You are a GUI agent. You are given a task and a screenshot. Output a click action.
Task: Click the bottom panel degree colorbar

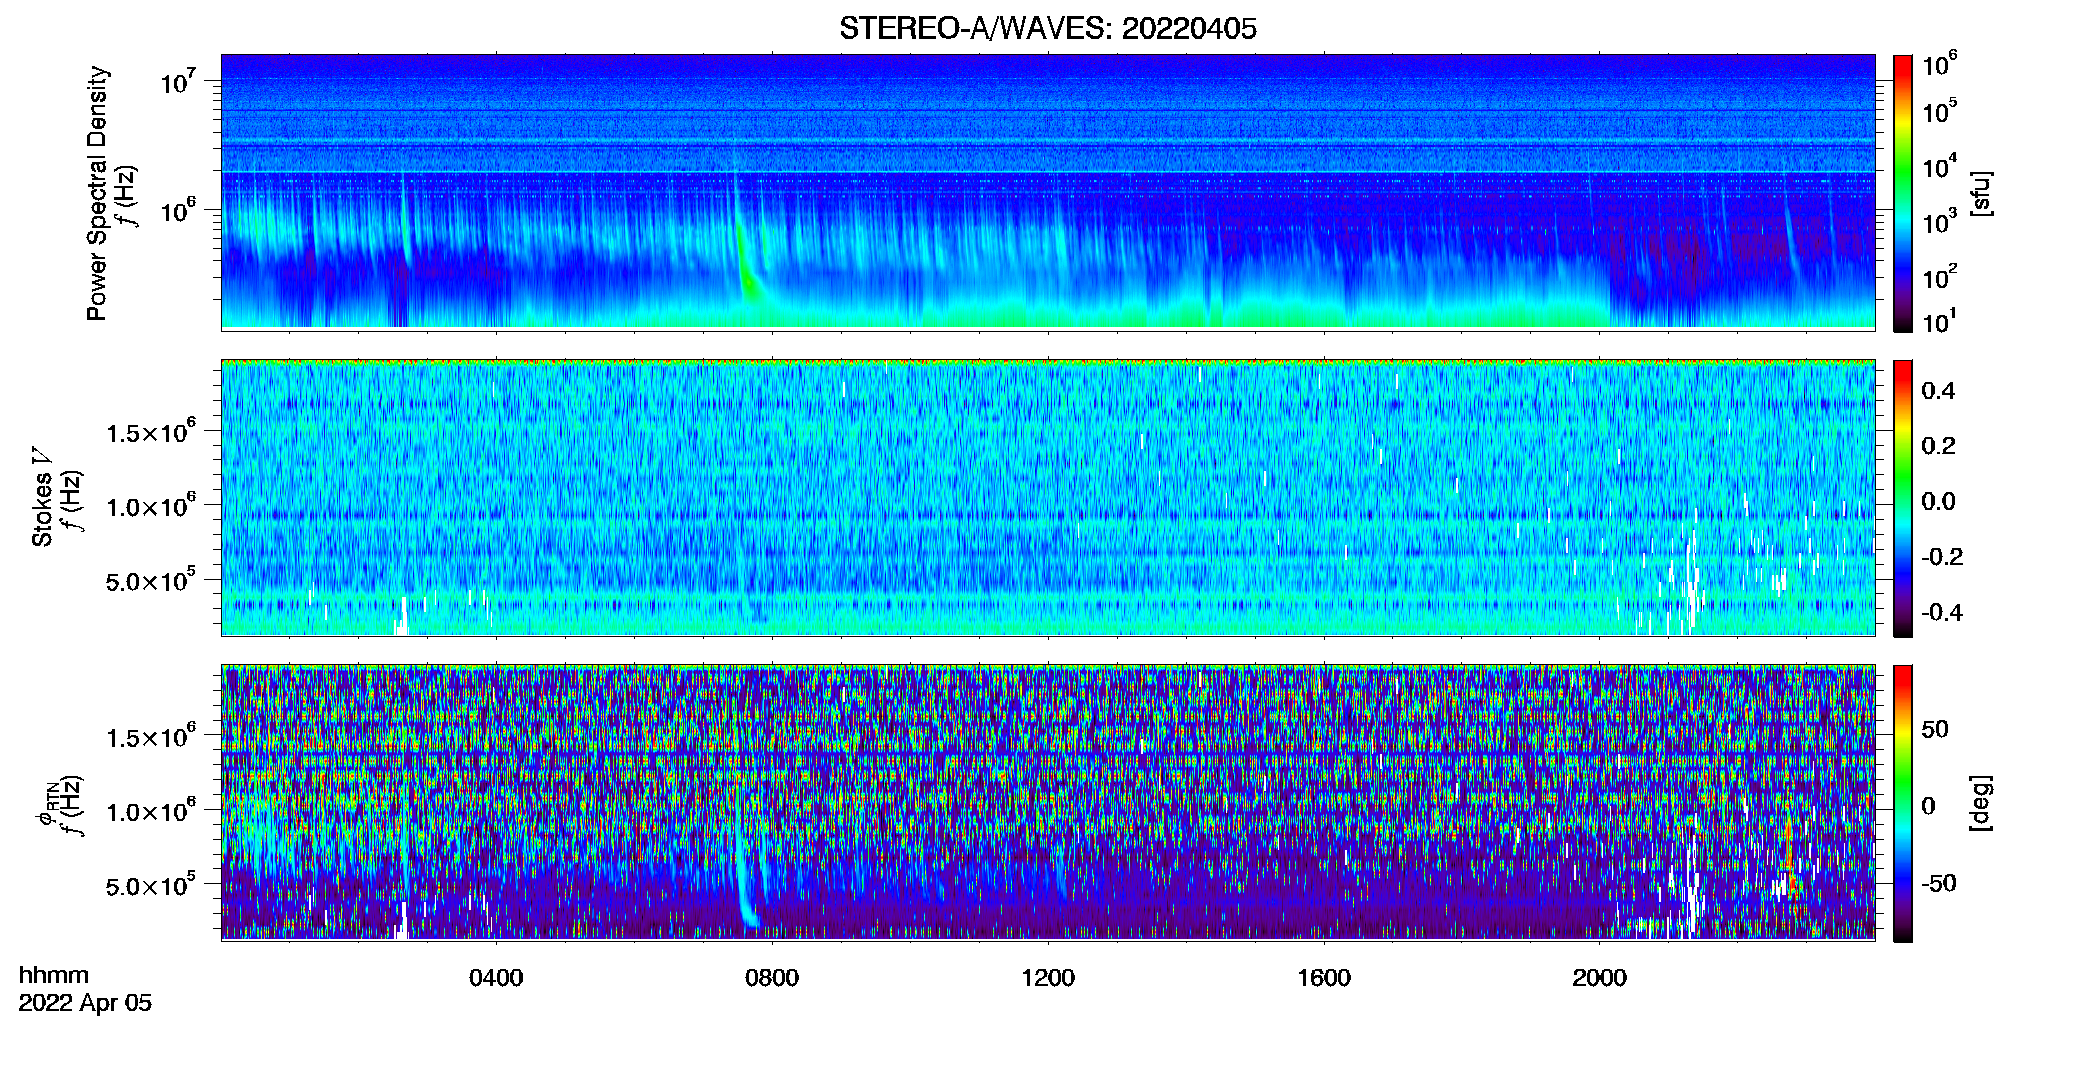(x=1903, y=803)
